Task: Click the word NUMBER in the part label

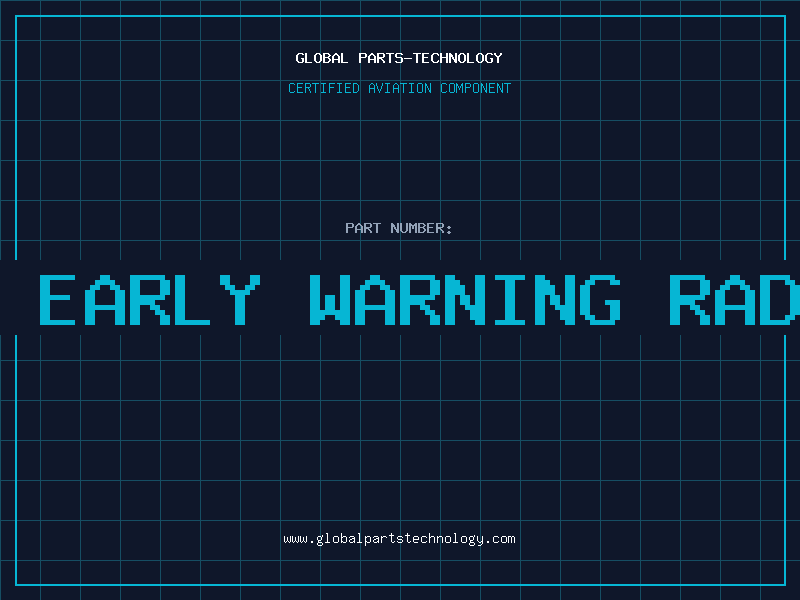Action: coord(417,228)
